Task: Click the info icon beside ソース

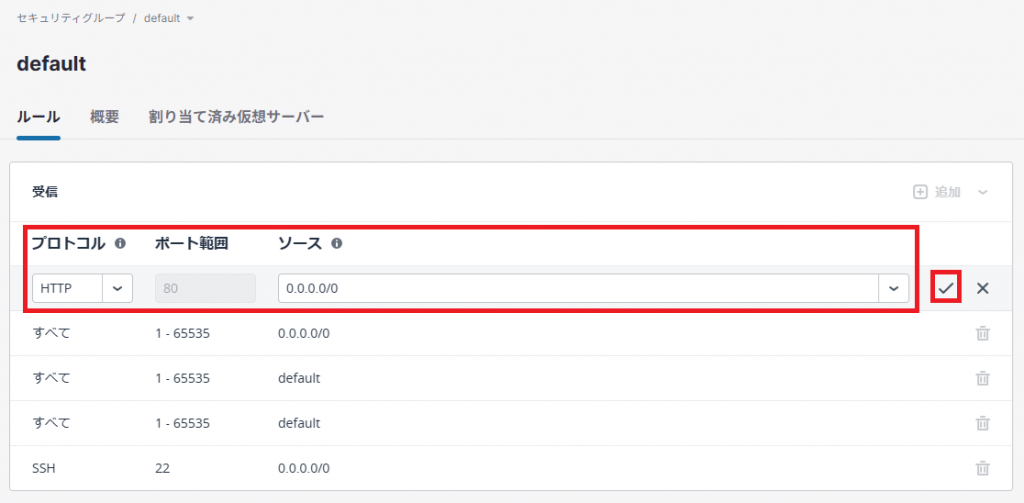Action: [336, 243]
